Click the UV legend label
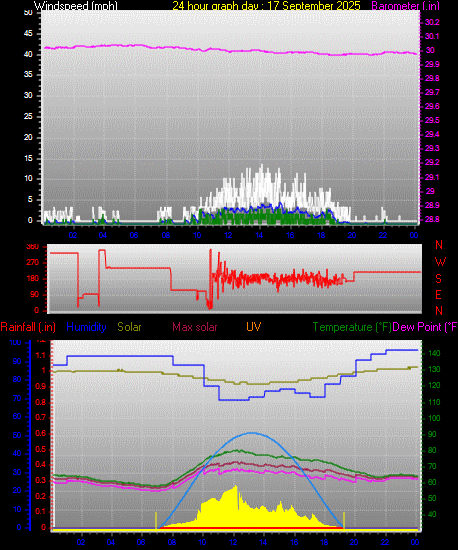Viewport: 458px width, 550px height. tap(254, 327)
